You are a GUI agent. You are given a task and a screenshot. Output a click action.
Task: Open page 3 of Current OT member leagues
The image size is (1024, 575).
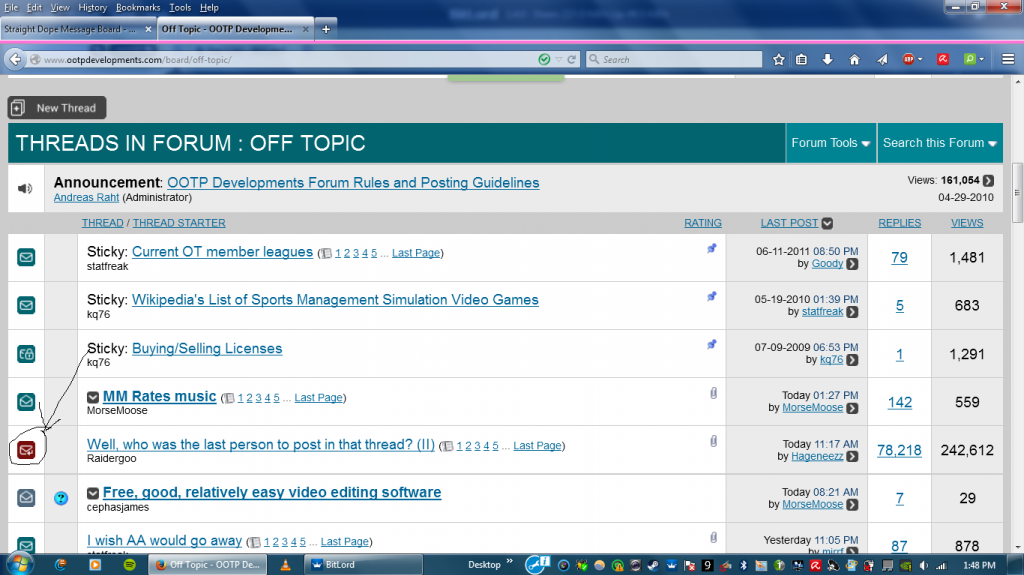pos(356,253)
